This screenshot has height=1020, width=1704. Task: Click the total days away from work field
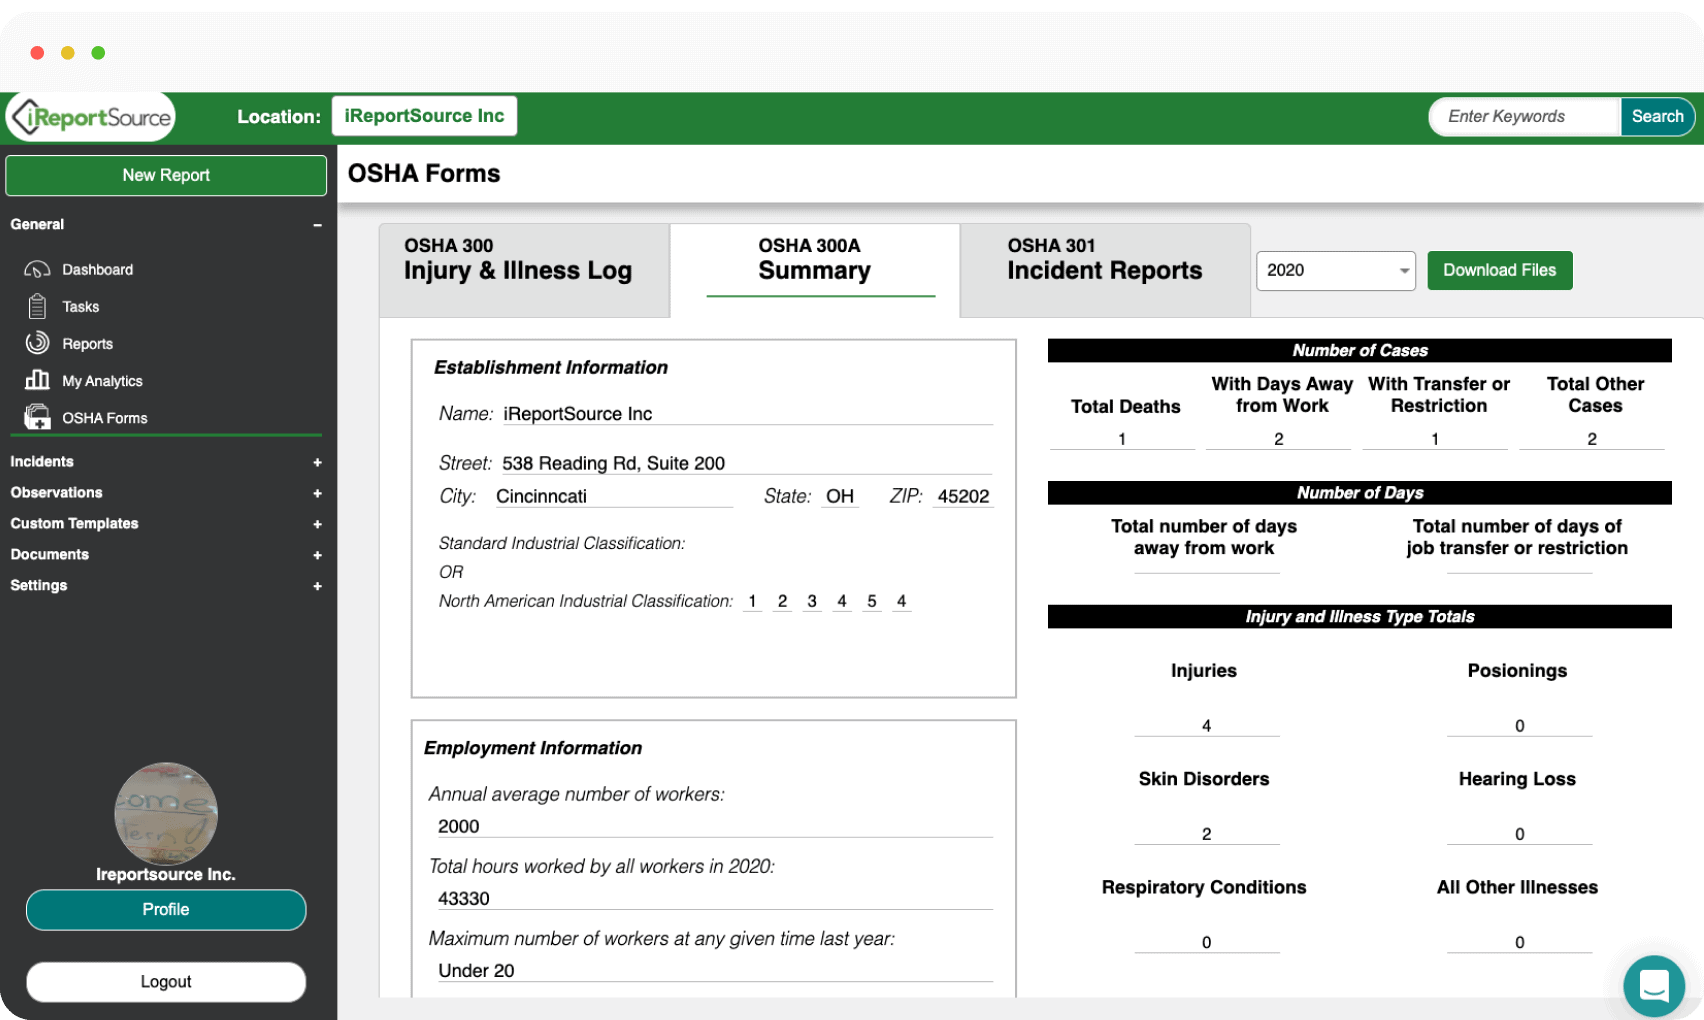point(1206,565)
